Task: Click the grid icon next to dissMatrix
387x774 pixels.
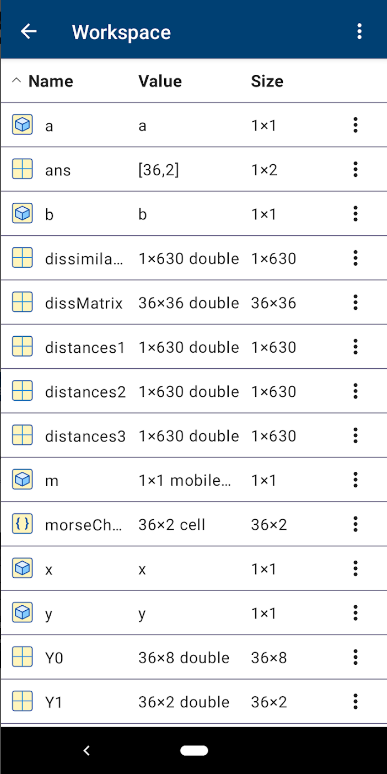Action: [x=22, y=302]
